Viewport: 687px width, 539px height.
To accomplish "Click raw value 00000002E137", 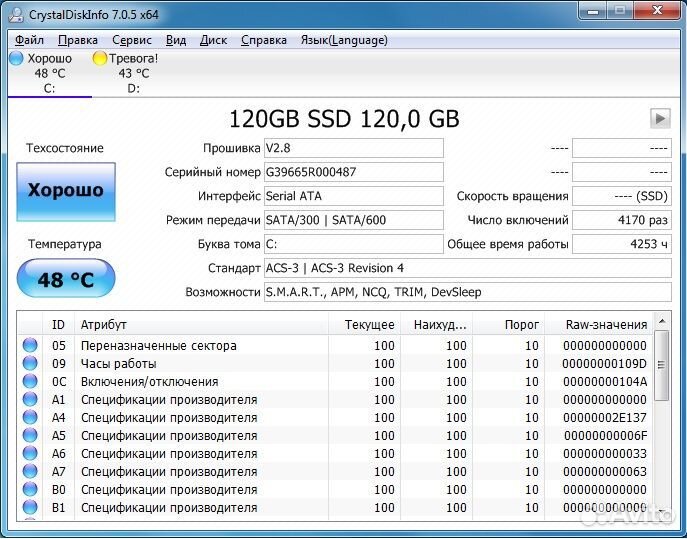I will coord(605,418).
